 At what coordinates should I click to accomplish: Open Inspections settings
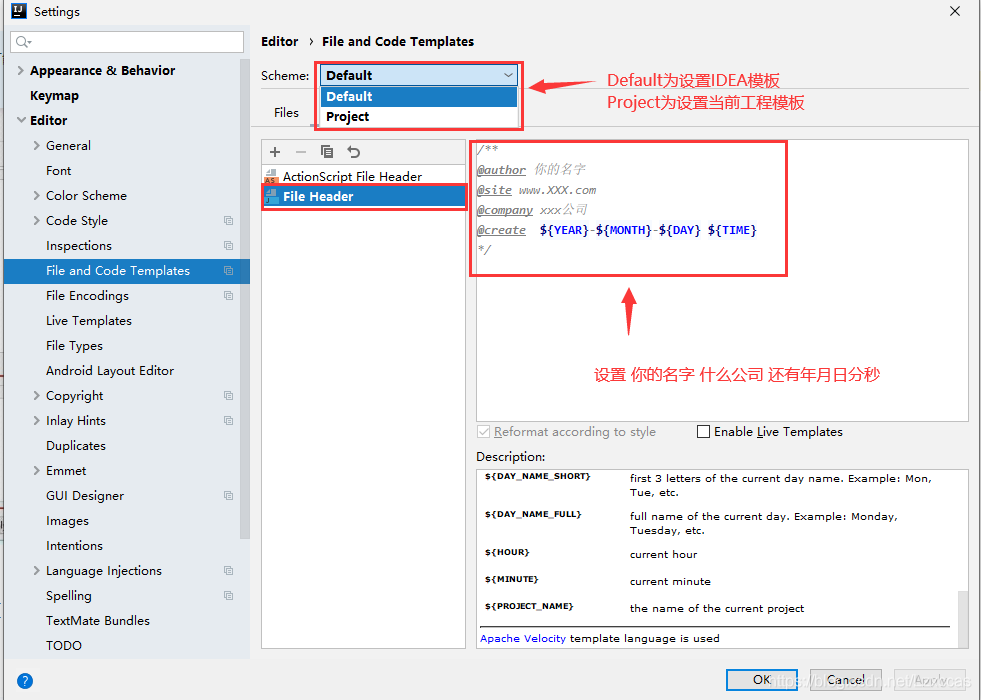(79, 245)
